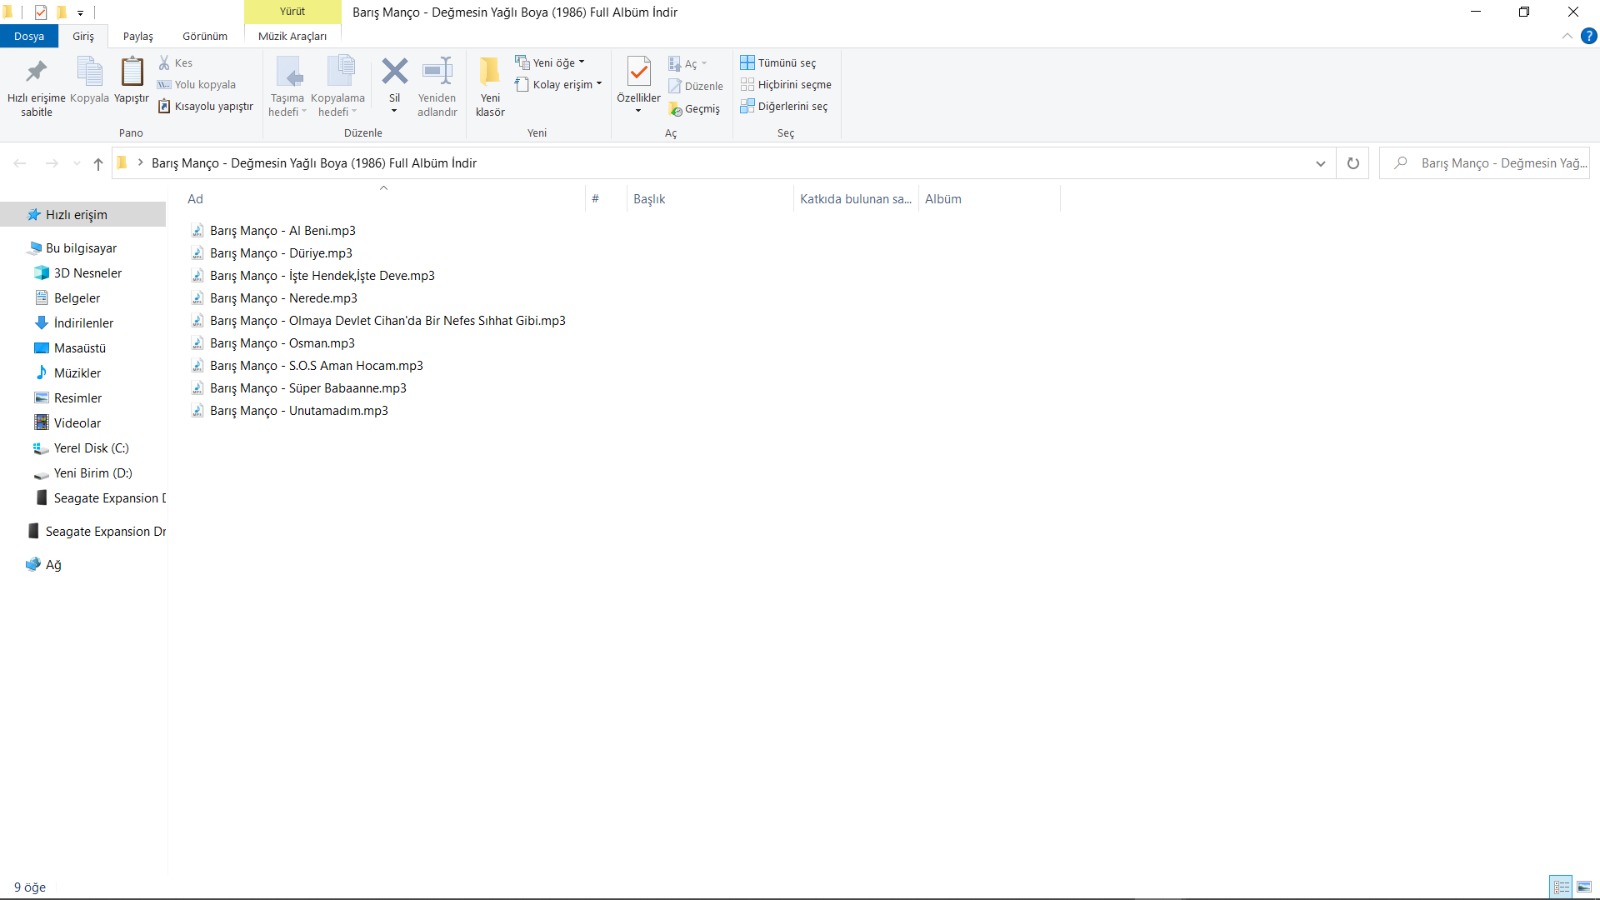Sort by the Başlık column header
This screenshot has height=900, width=1600.
point(709,199)
